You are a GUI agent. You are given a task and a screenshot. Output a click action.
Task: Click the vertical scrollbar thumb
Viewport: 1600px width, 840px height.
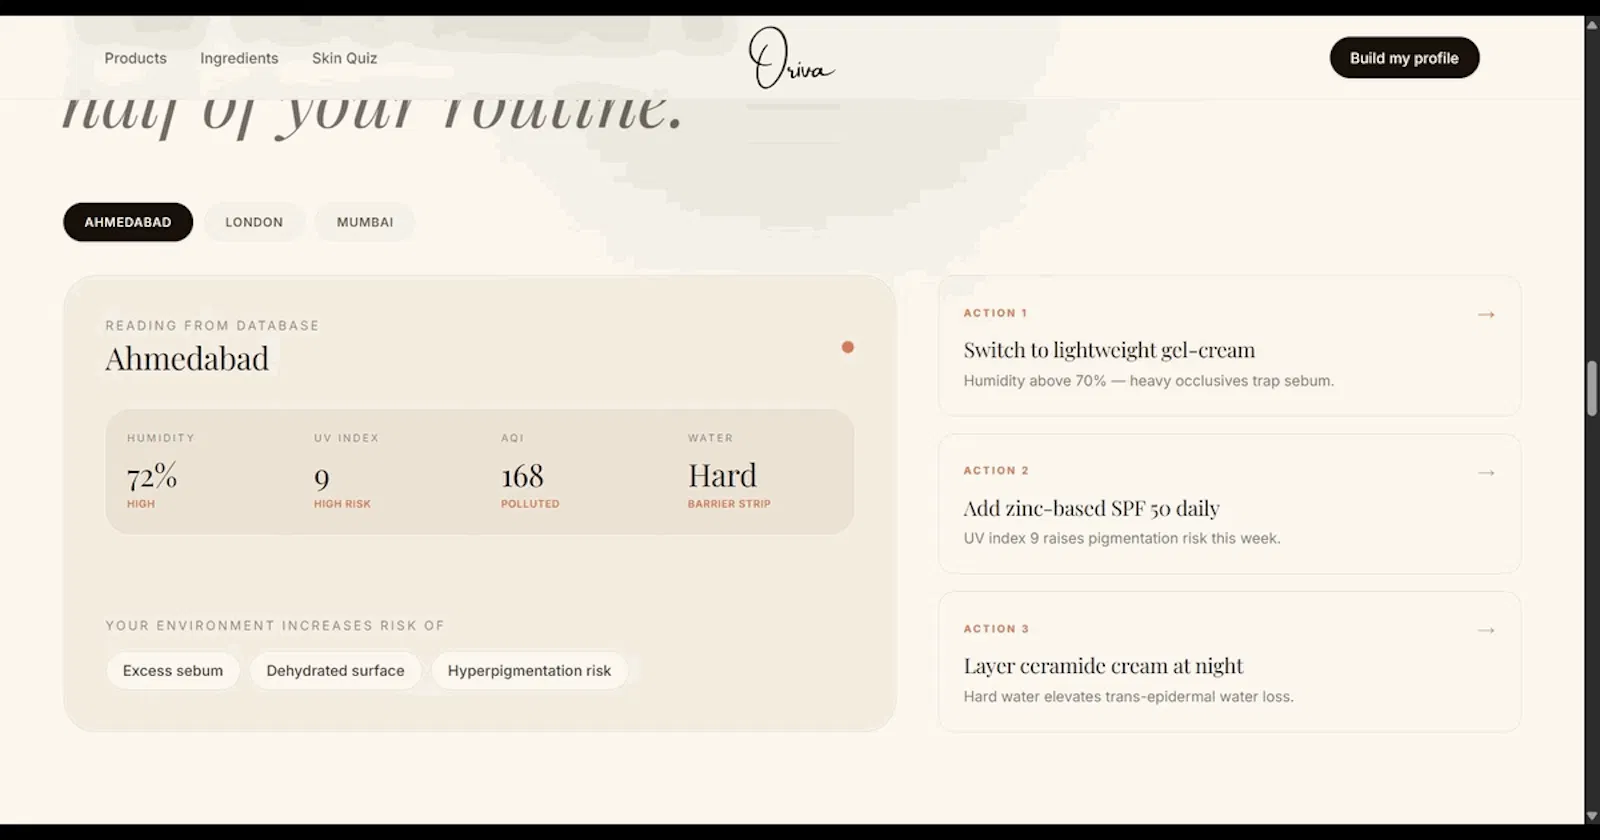(1592, 389)
